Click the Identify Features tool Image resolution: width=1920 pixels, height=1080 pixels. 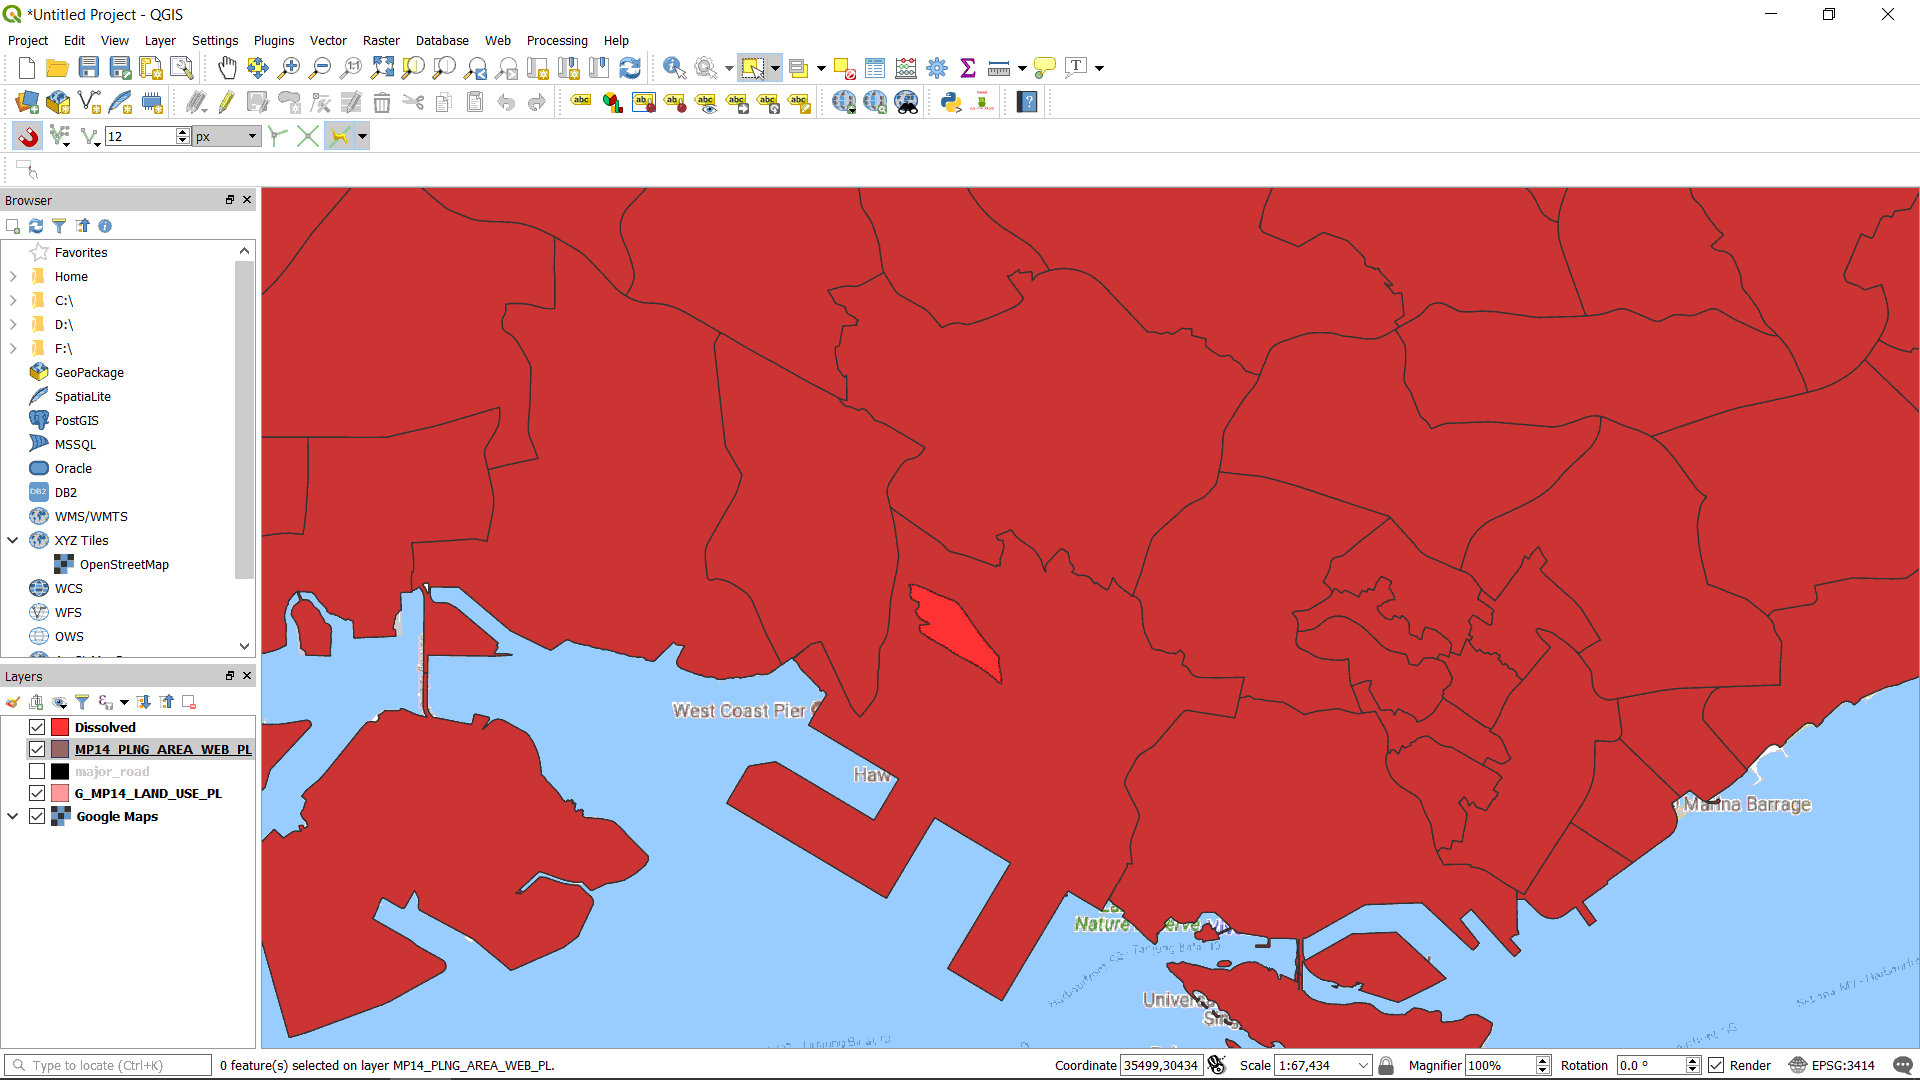[675, 68]
